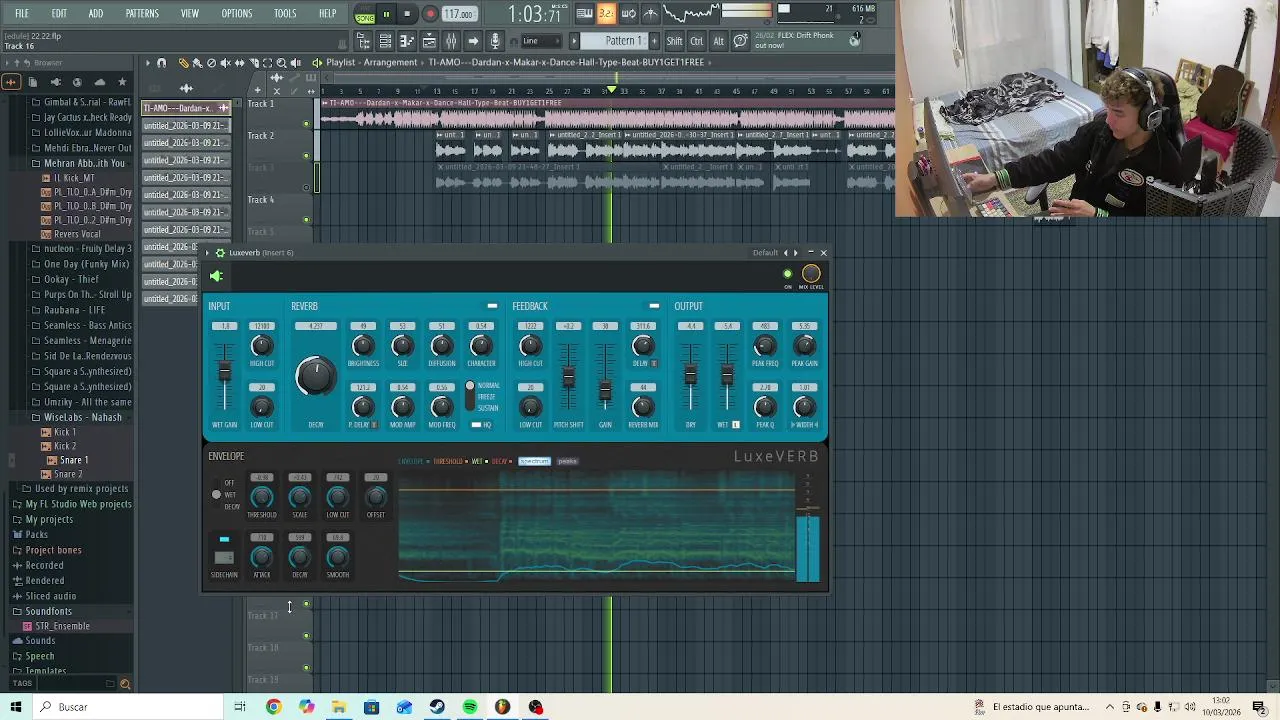Toggle the FEEDBACK section enable switch
The width and height of the screenshot is (1280, 720).
point(654,306)
